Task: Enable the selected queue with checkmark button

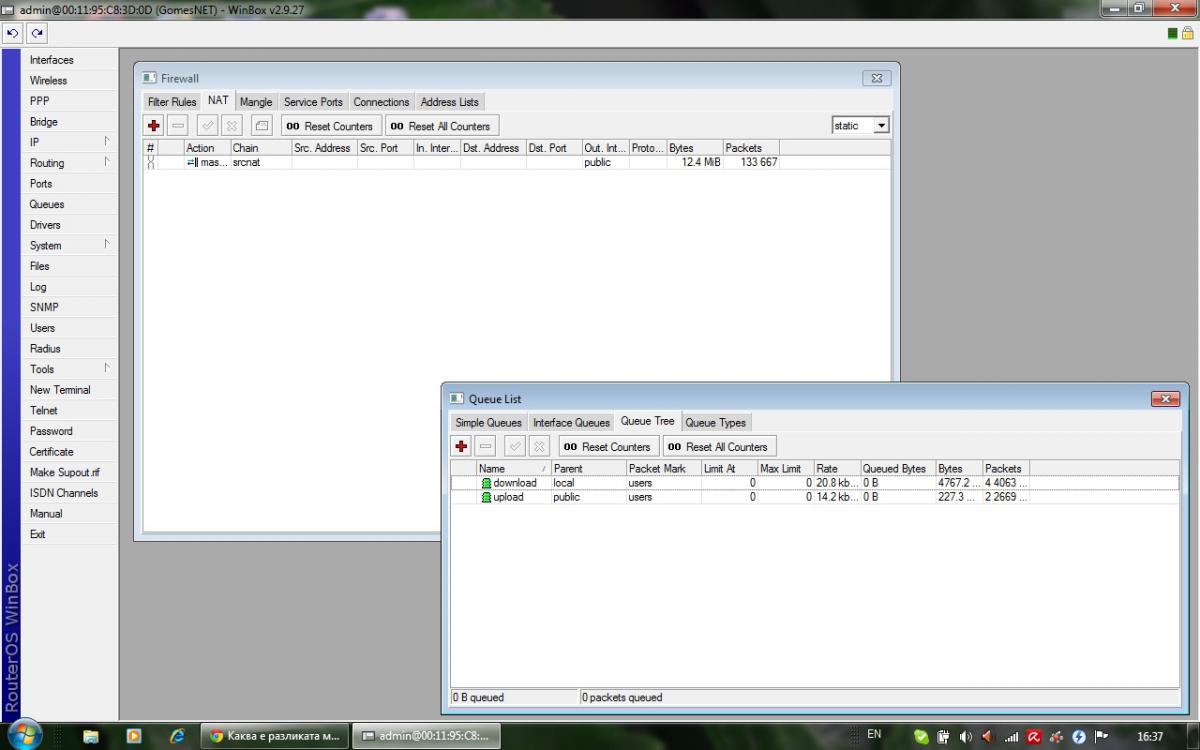Action: click(x=514, y=447)
